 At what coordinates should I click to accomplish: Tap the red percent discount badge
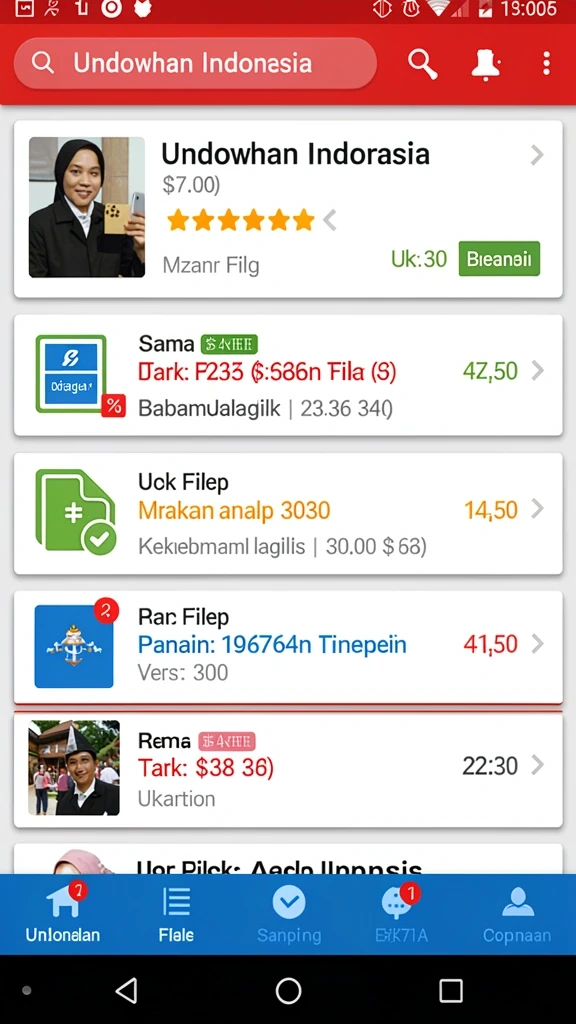pyautogui.click(x=113, y=406)
